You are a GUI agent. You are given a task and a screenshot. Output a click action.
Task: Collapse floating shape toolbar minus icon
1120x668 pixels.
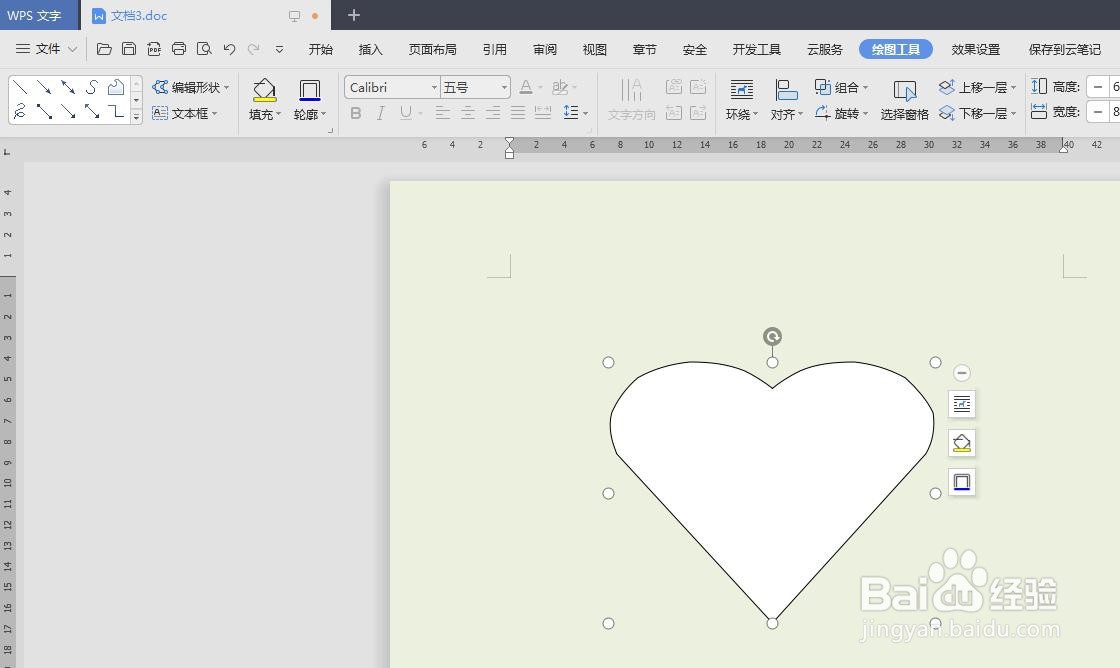[961, 372]
